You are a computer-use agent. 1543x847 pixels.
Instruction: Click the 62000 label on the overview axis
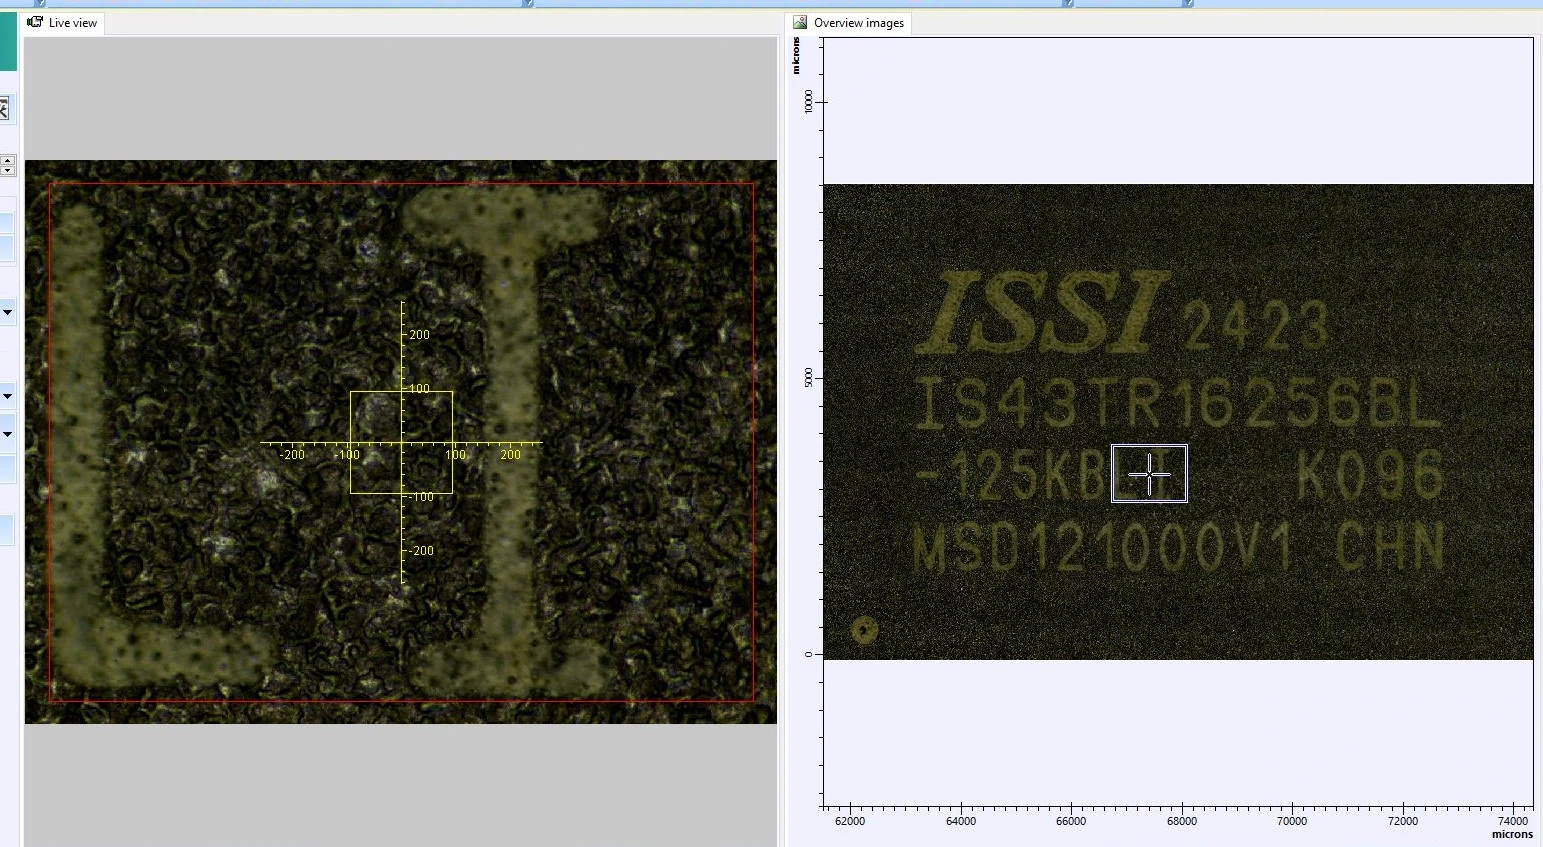tap(850, 821)
